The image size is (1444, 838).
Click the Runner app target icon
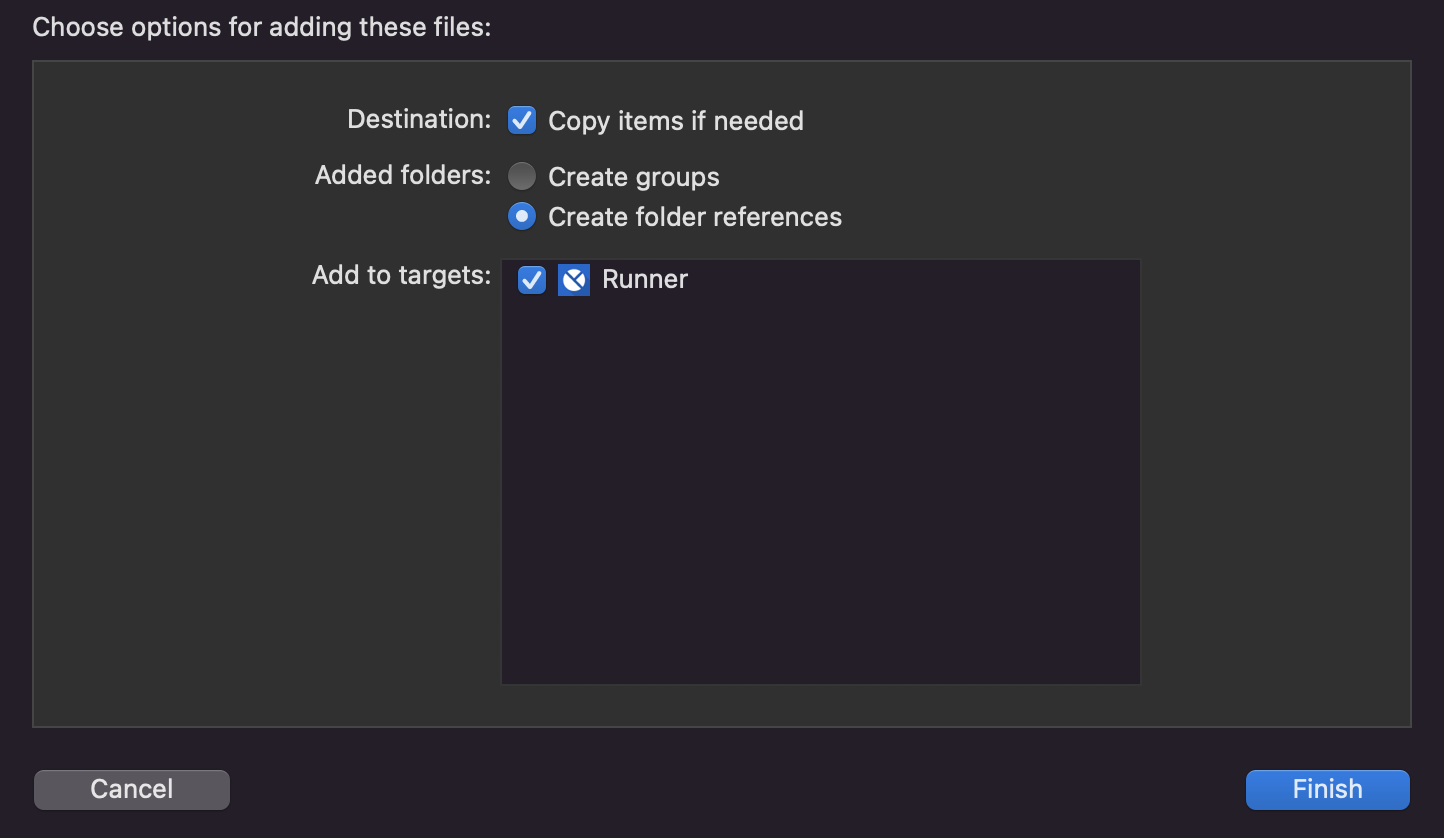(574, 280)
